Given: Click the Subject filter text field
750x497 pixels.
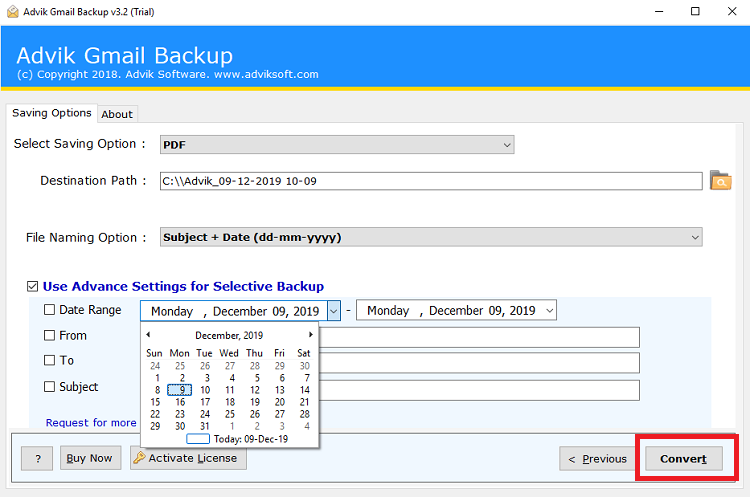Looking at the screenshot, I should click(479, 390).
